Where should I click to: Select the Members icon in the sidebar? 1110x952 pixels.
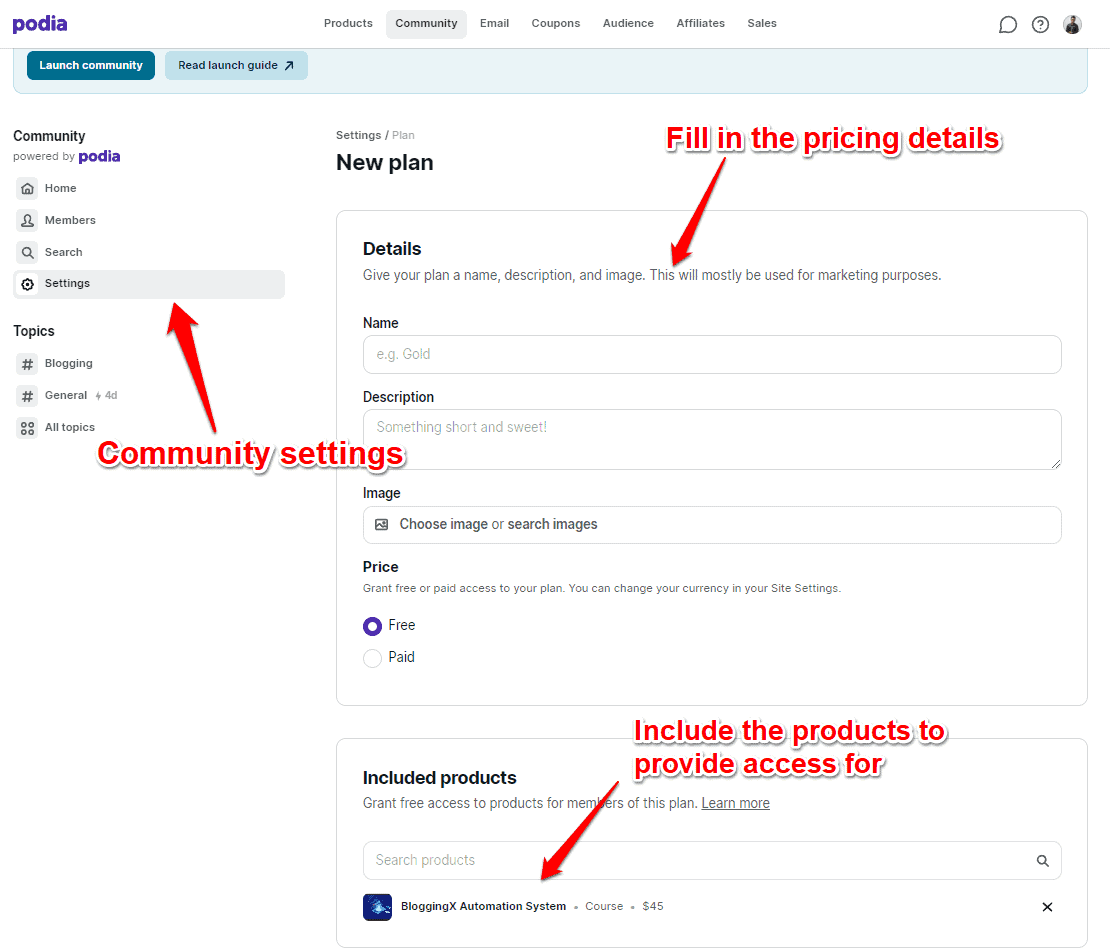[27, 220]
